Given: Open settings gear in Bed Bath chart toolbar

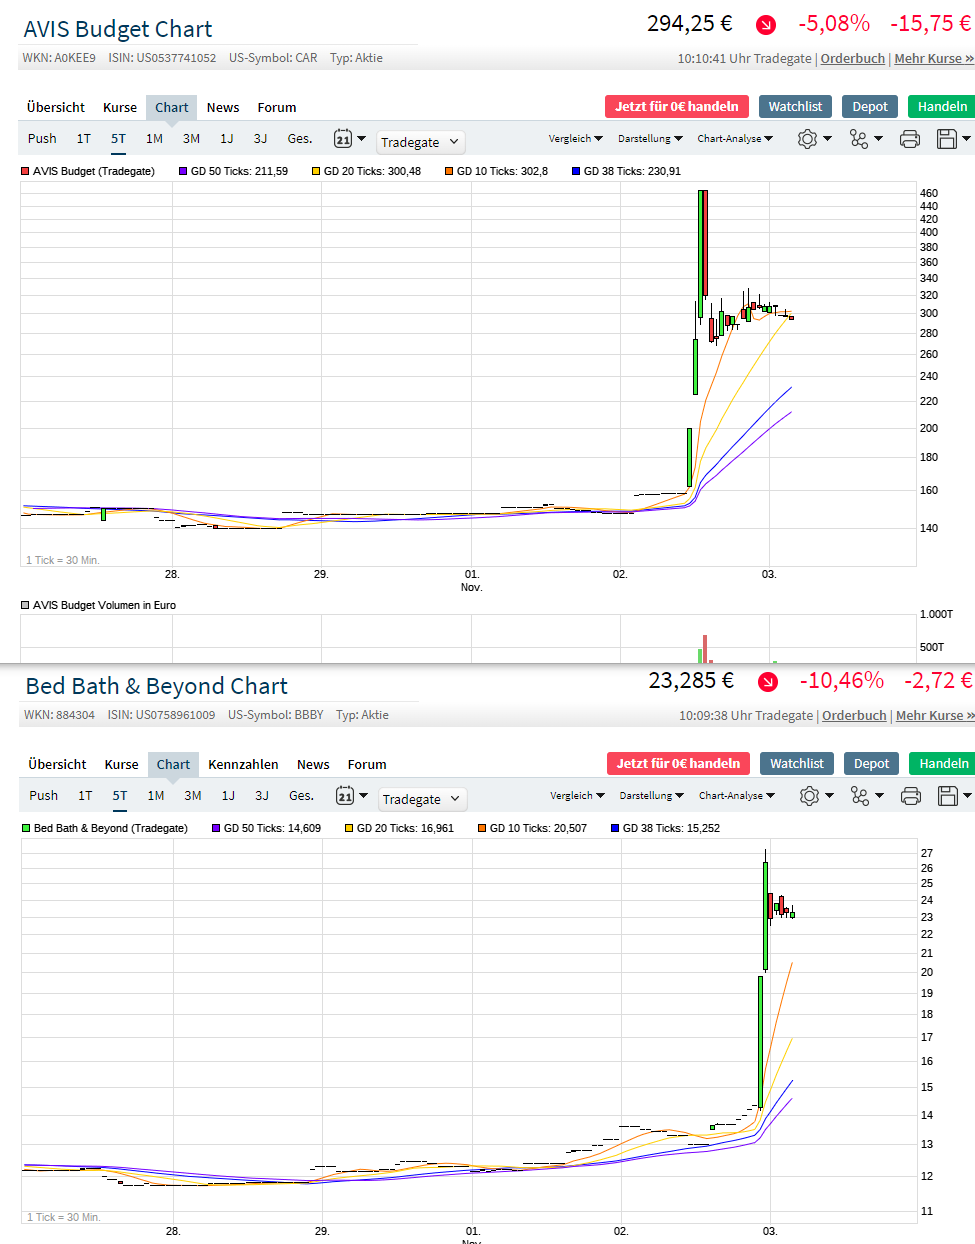Looking at the screenshot, I should [810, 796].
